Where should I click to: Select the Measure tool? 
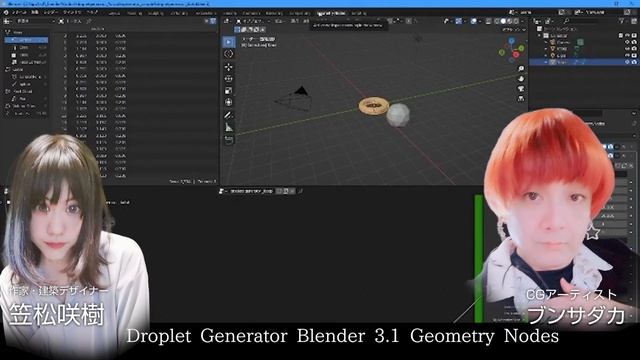229,128
